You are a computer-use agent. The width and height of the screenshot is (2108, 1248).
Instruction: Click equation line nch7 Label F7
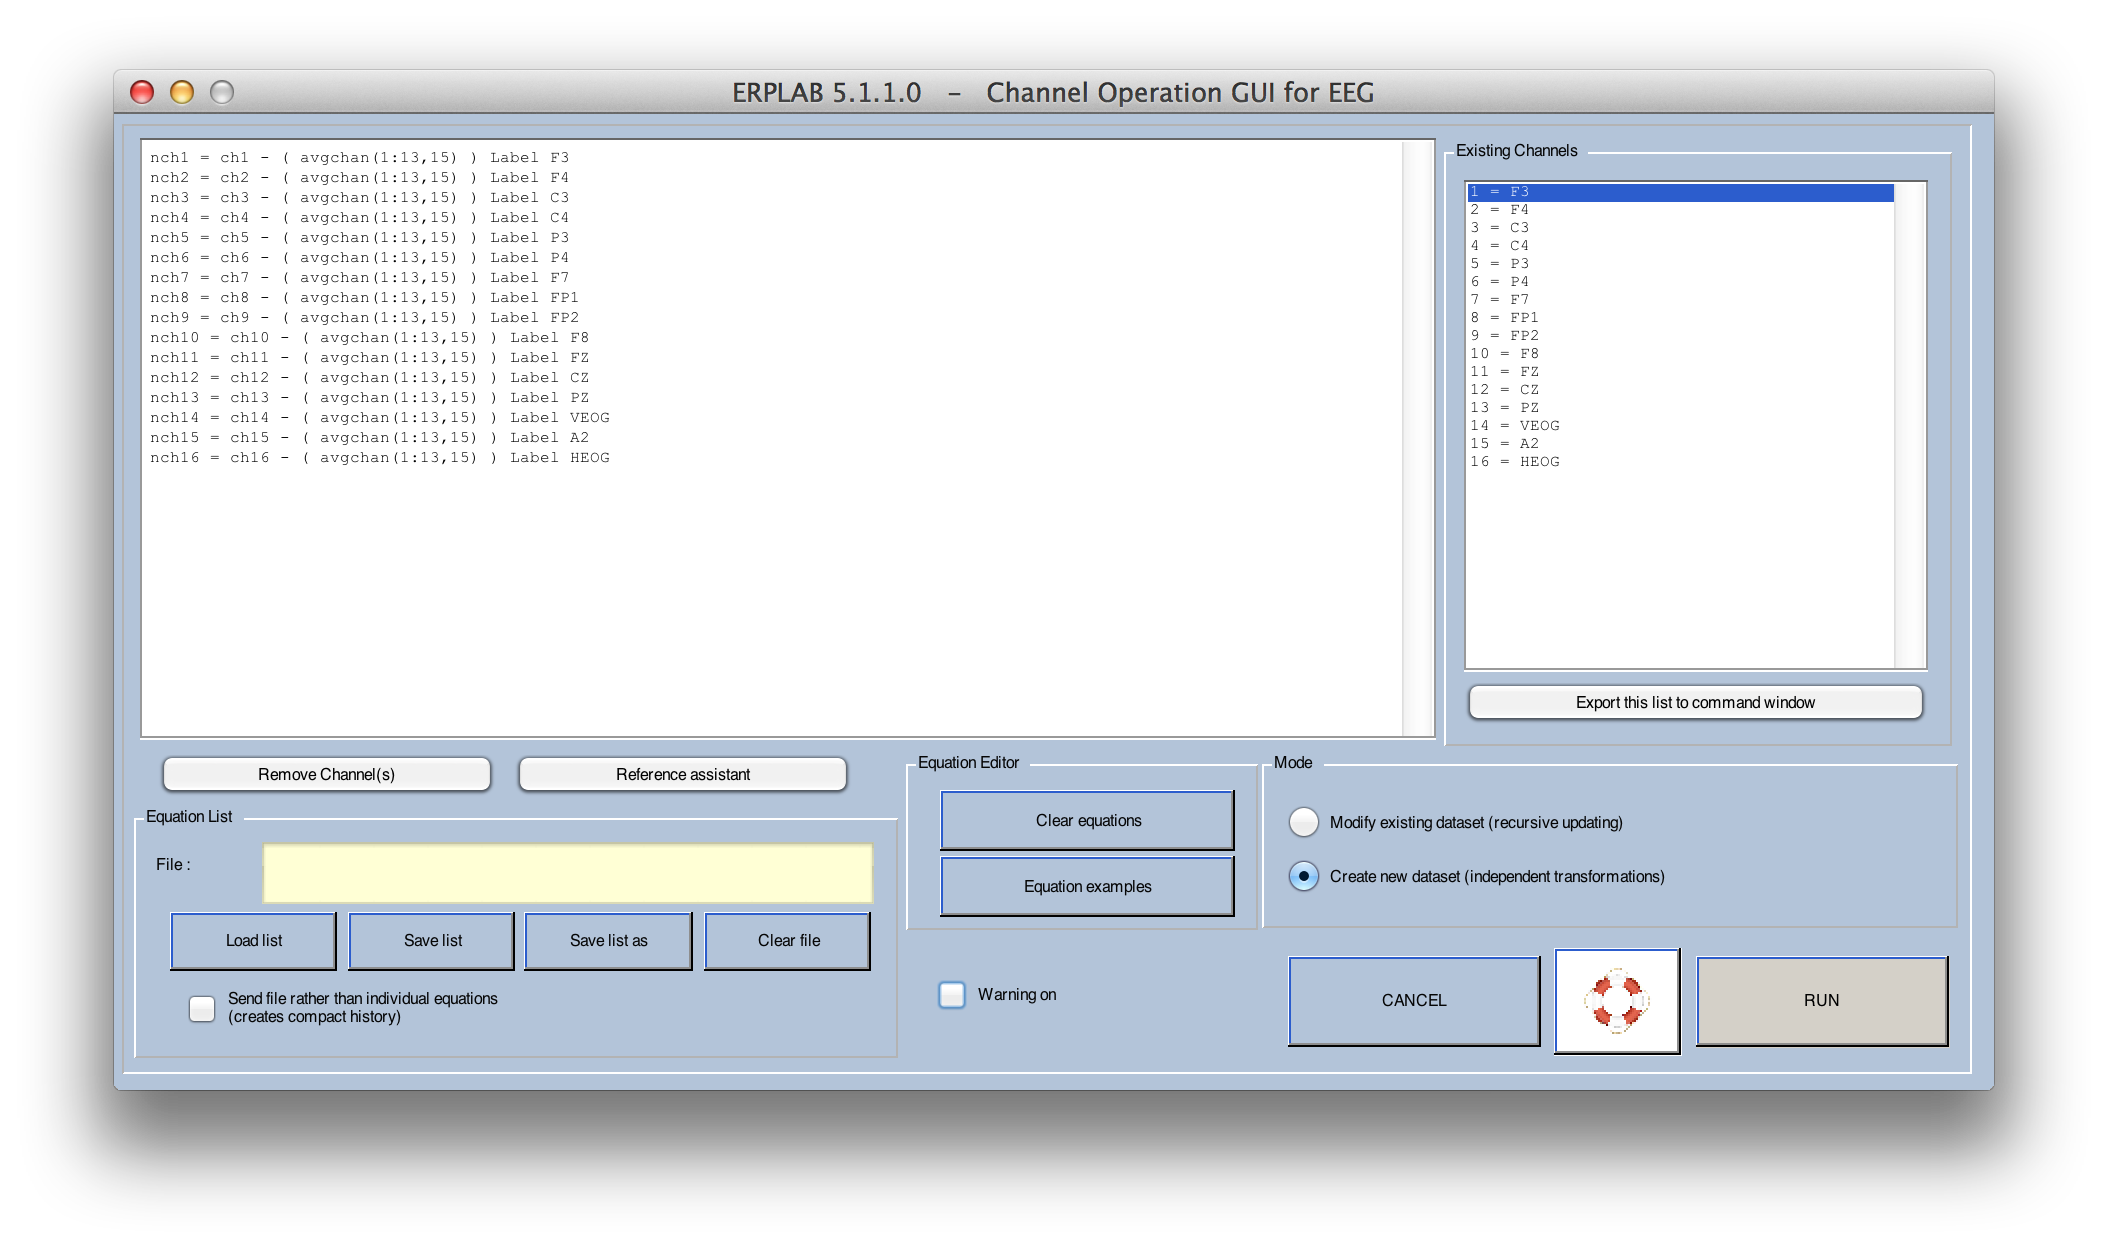[359, 278]
